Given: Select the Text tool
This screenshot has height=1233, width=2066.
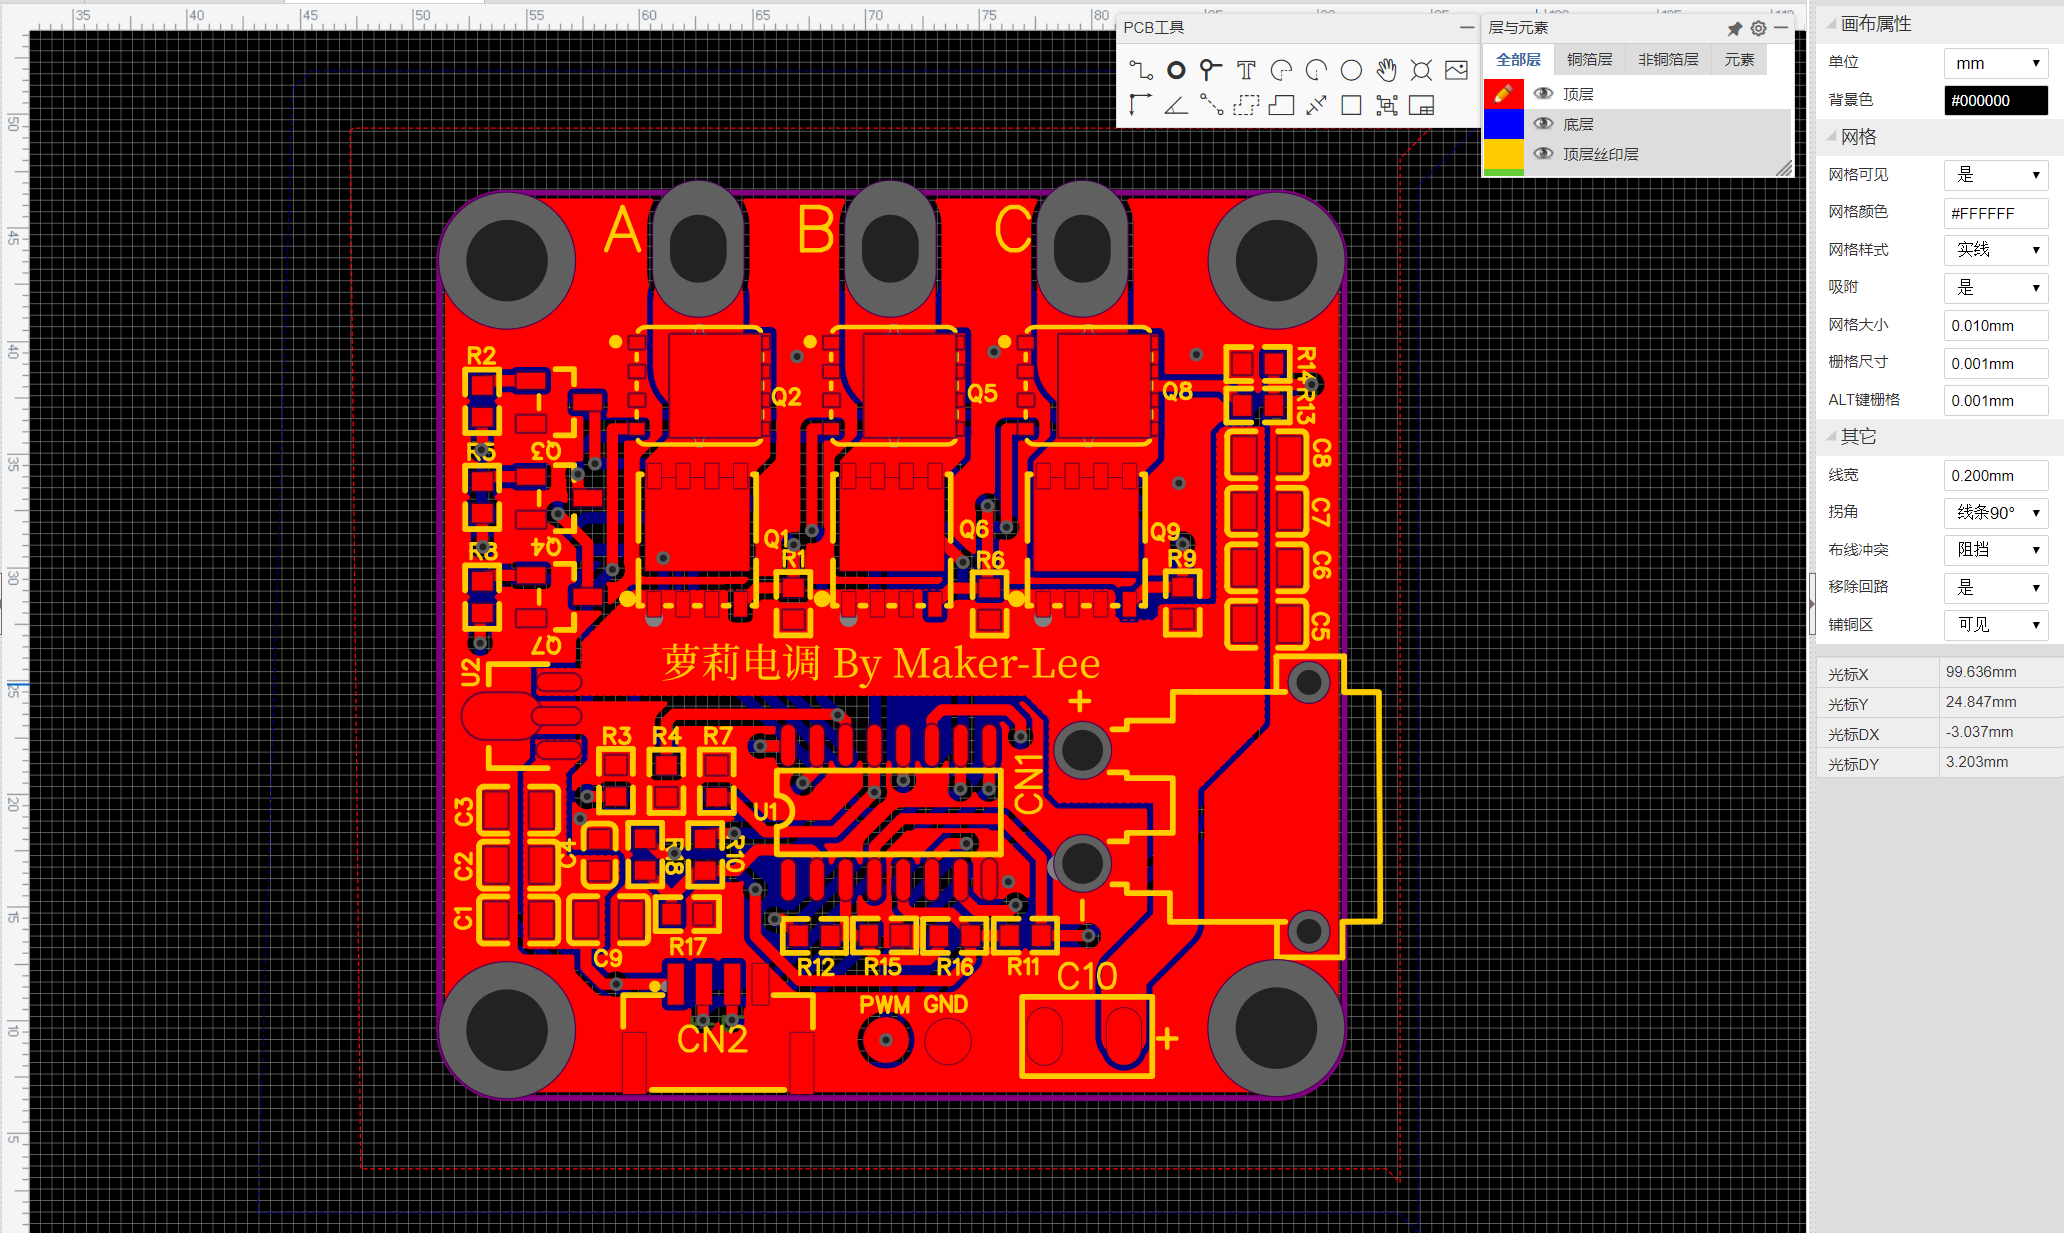Looking at the screenshot, I should tap(1246, 70).
